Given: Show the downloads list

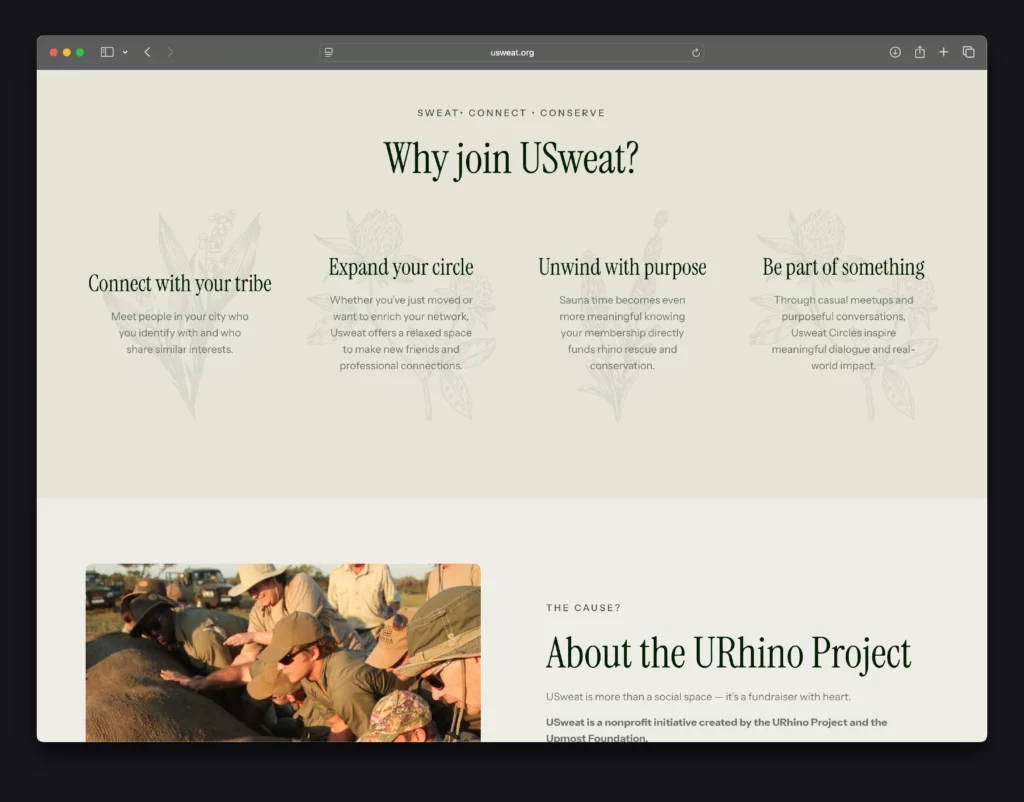Looking at the screenshot, I should [895, 52].
